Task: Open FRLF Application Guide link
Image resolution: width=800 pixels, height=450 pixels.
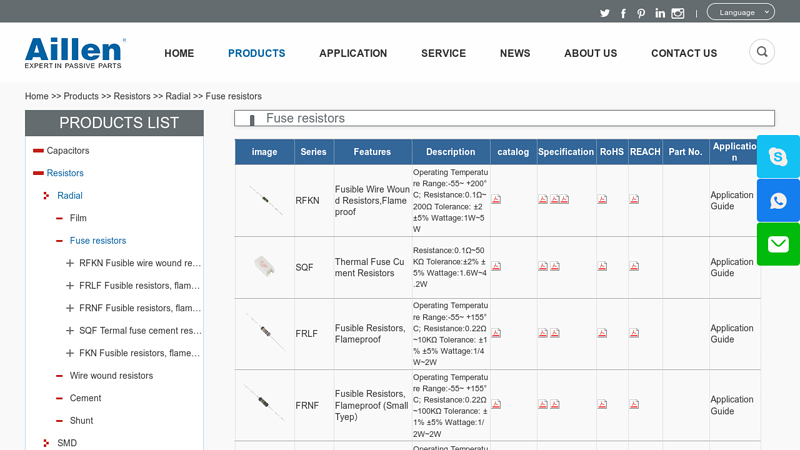Action: pyautogui.click(x=731, y=333)
